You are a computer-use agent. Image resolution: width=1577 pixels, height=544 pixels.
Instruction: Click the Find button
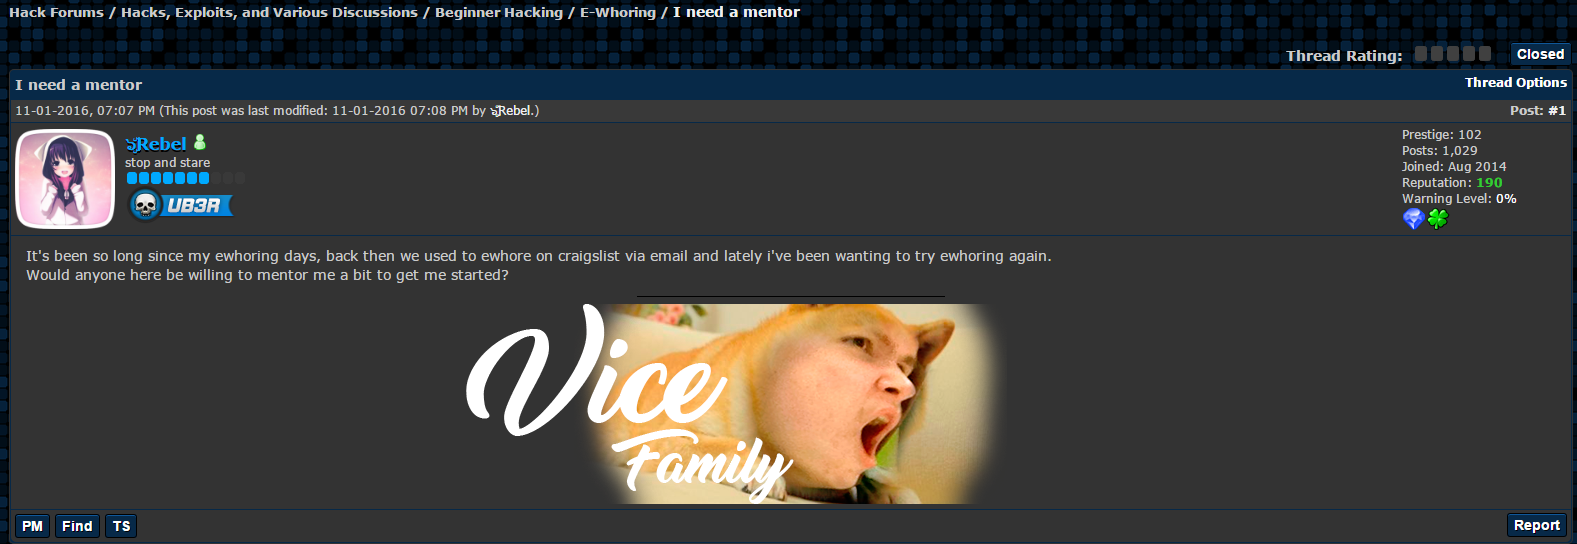point(77,526)
